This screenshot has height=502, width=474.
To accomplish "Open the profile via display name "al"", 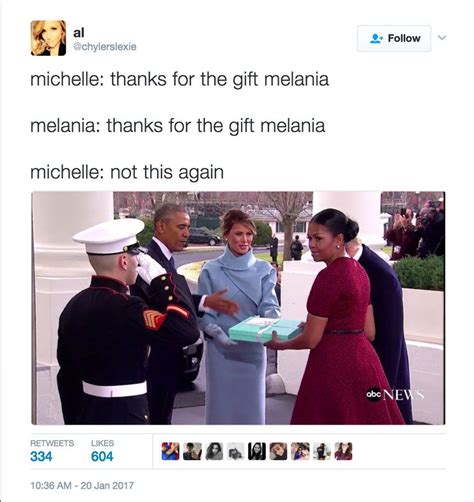I will (79, 33).
